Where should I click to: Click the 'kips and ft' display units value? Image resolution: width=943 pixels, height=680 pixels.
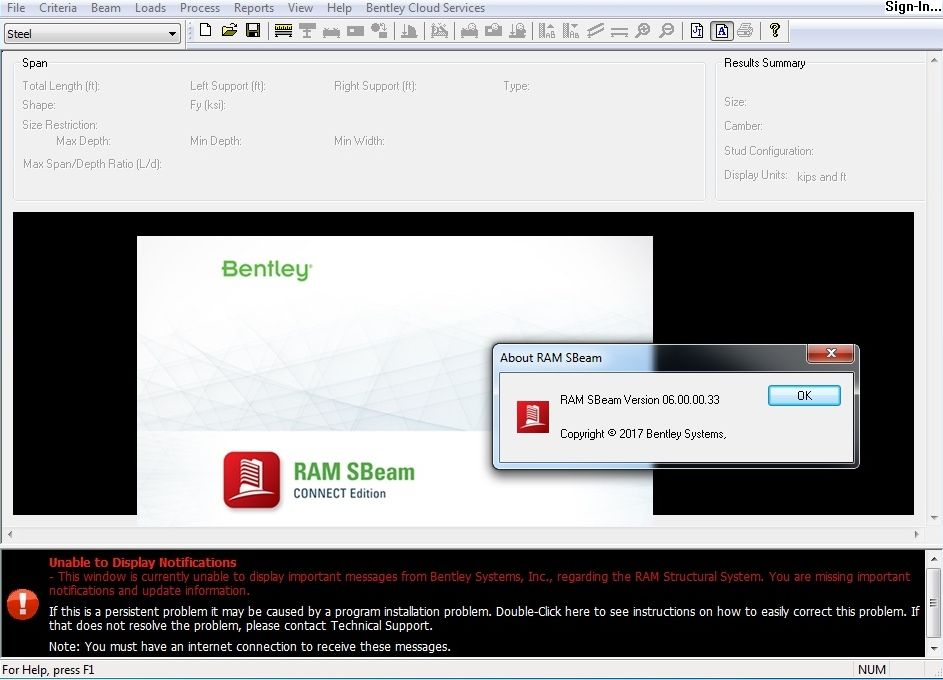pos(822,177)
